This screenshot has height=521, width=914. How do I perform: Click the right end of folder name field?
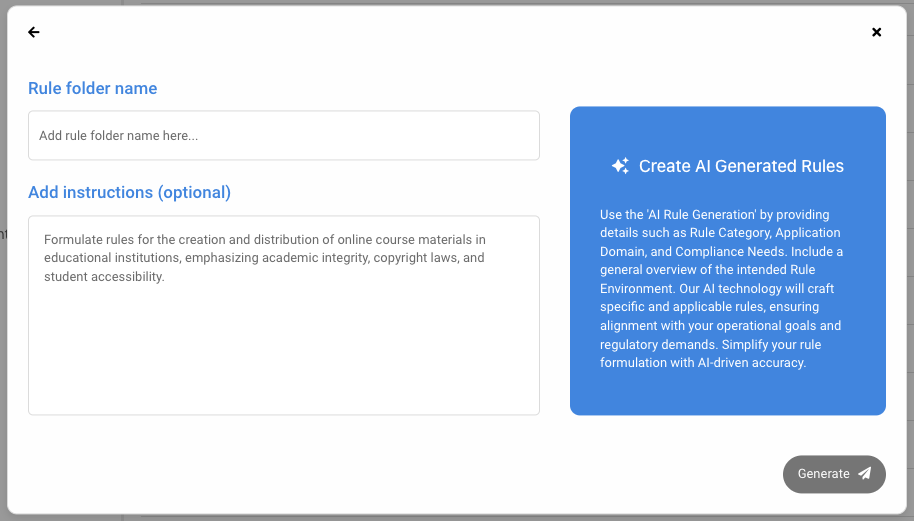[x=520, y=136]
